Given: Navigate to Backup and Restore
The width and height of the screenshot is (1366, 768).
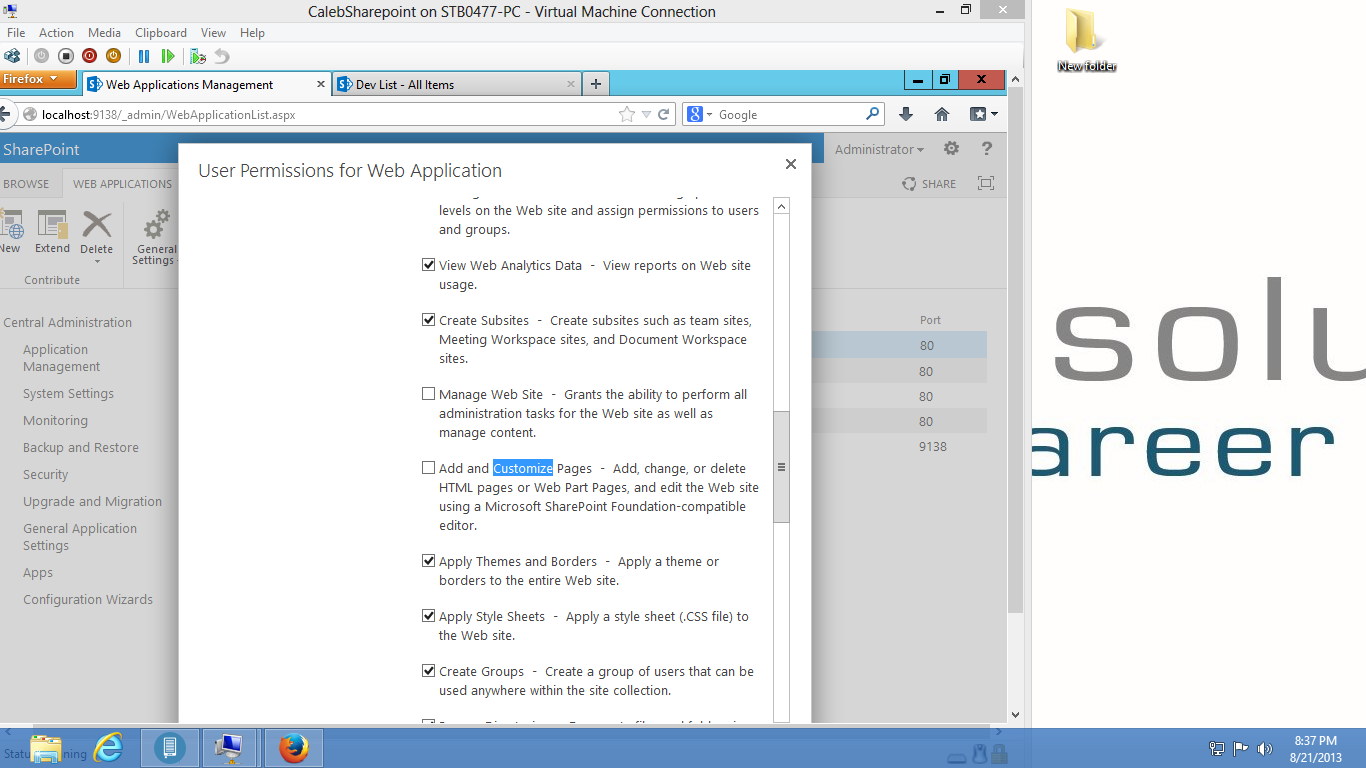Looking at the screenshot, I should (81, 448).
